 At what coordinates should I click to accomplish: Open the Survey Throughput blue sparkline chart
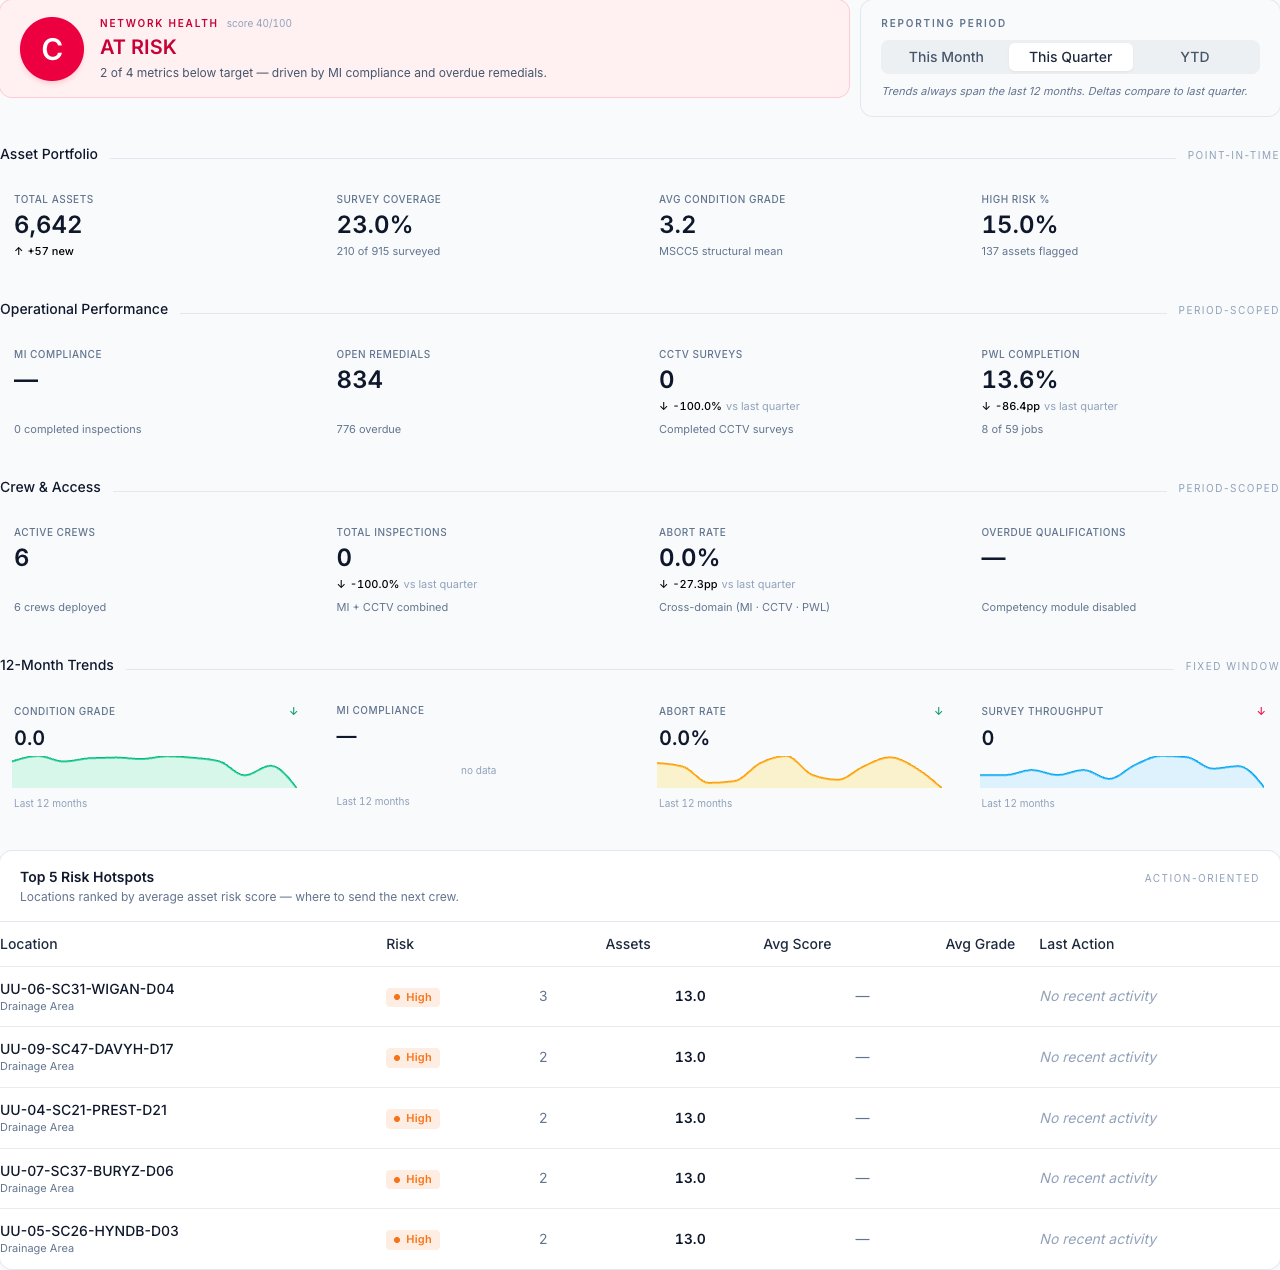(1122, 772)
